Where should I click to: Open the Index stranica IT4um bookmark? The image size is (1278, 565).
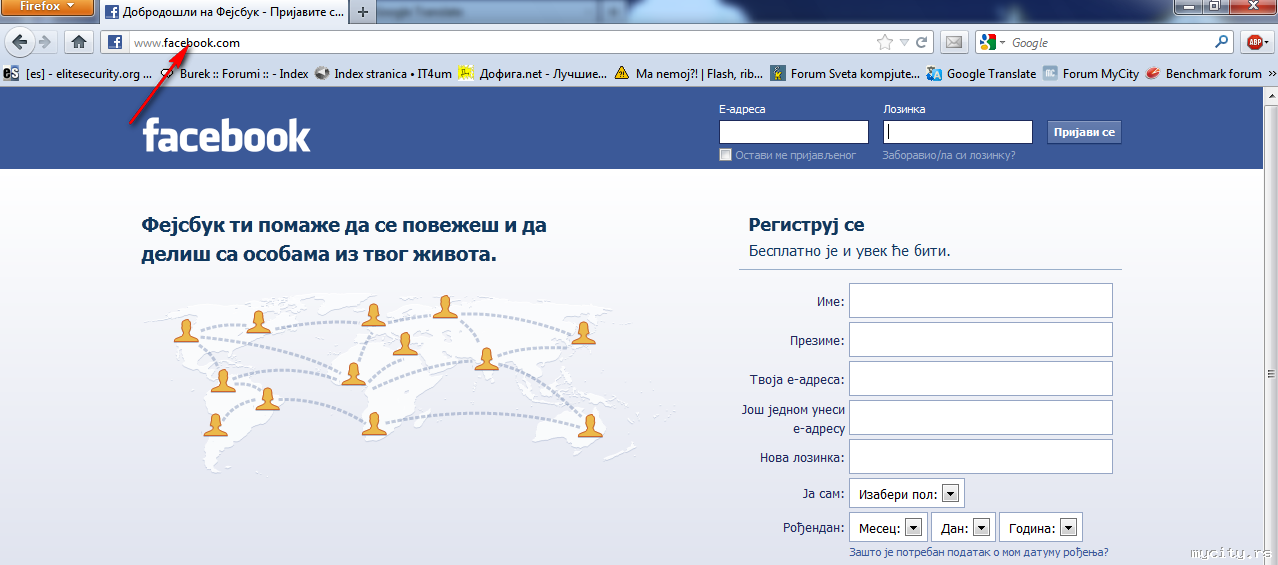click(382, 73)
